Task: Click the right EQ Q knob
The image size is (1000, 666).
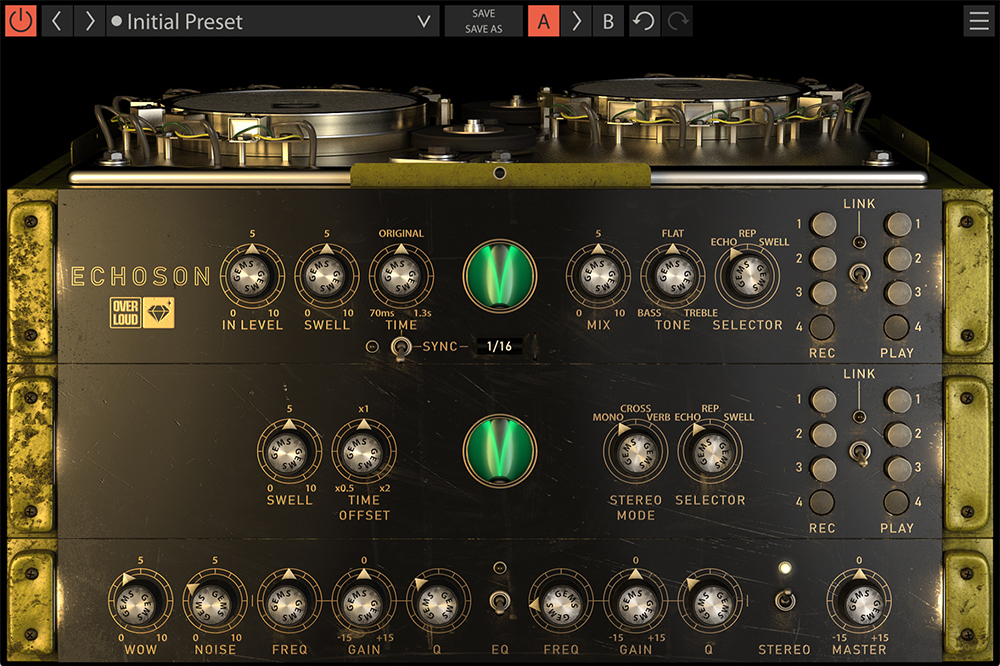Action: [710, 602]
